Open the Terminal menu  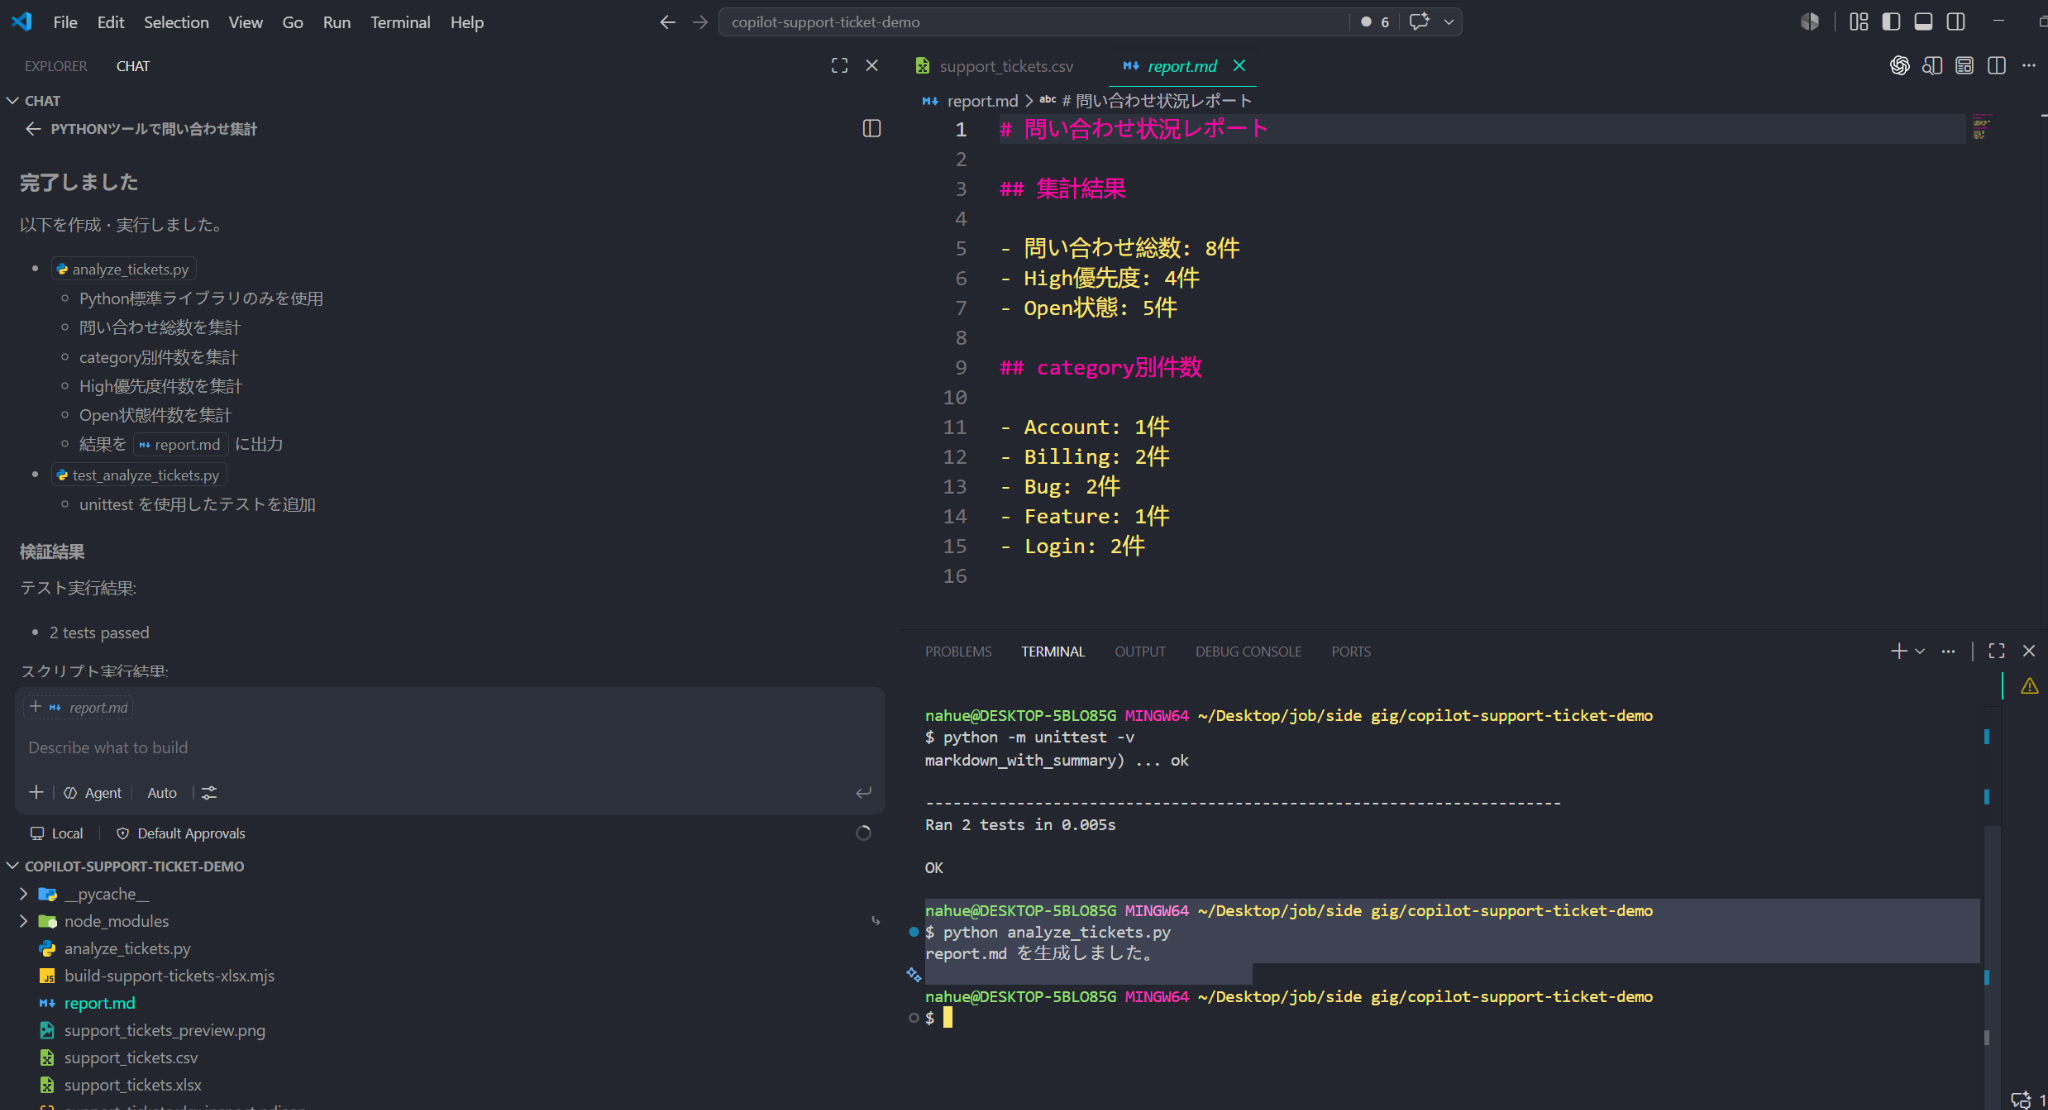tap(400, 21)
